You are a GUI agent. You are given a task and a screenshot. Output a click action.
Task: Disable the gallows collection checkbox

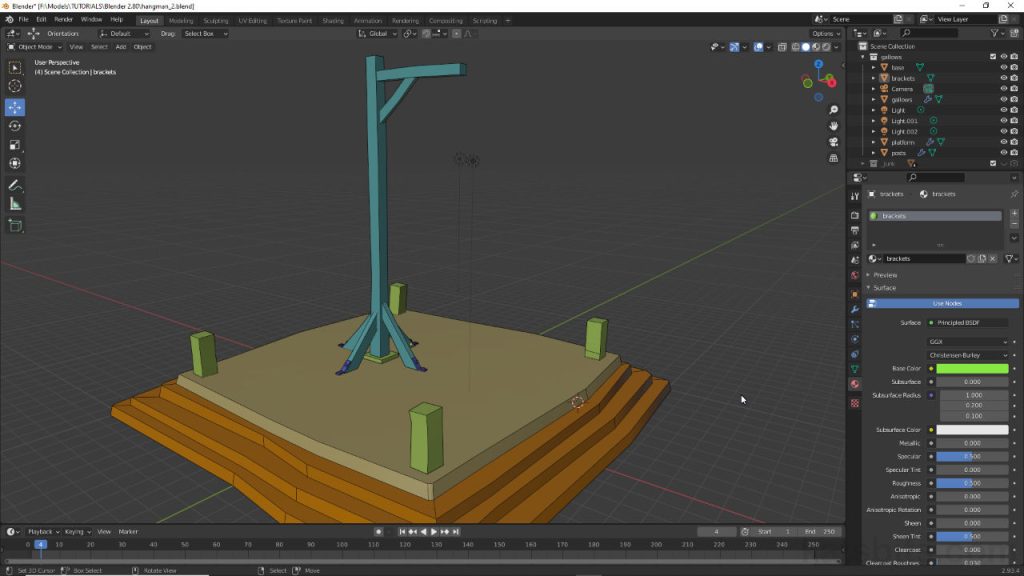(993, 56)
